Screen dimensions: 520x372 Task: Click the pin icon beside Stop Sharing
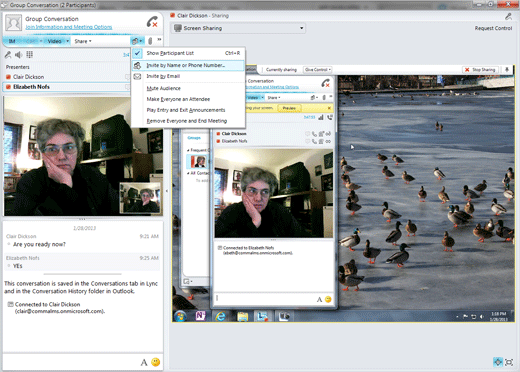[x=507, y=69]
